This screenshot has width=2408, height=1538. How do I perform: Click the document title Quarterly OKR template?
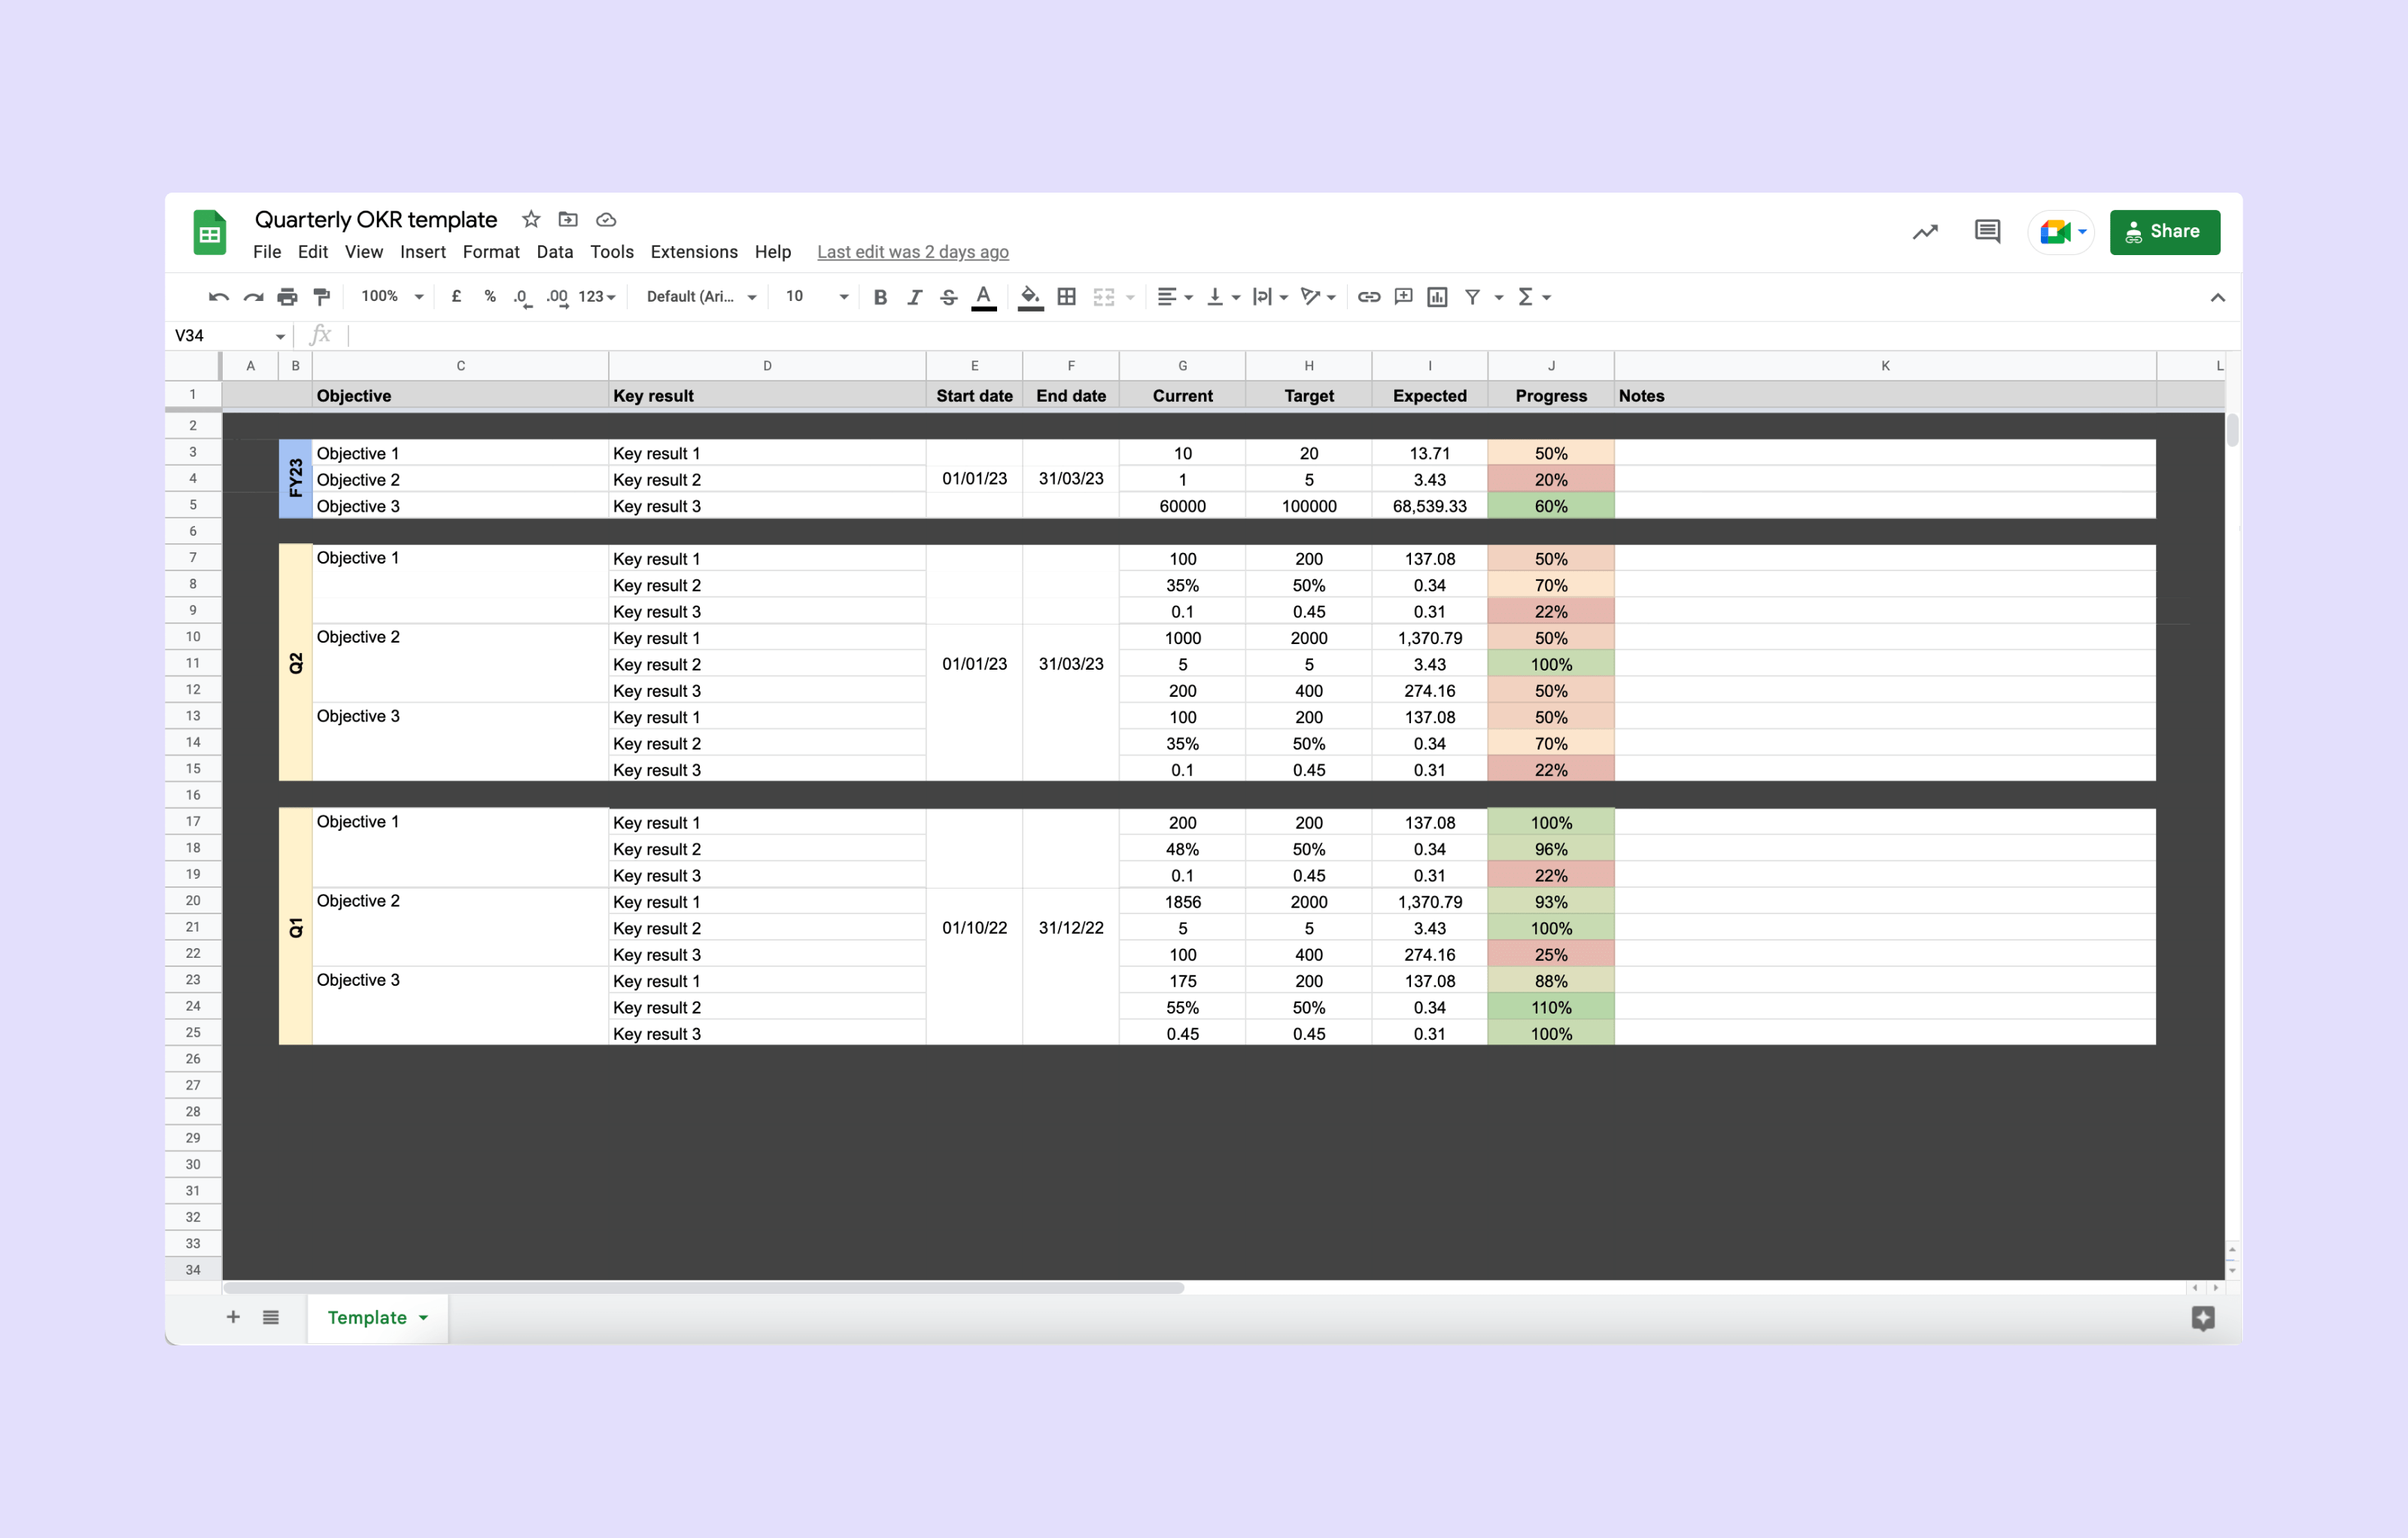coord(376,220)
